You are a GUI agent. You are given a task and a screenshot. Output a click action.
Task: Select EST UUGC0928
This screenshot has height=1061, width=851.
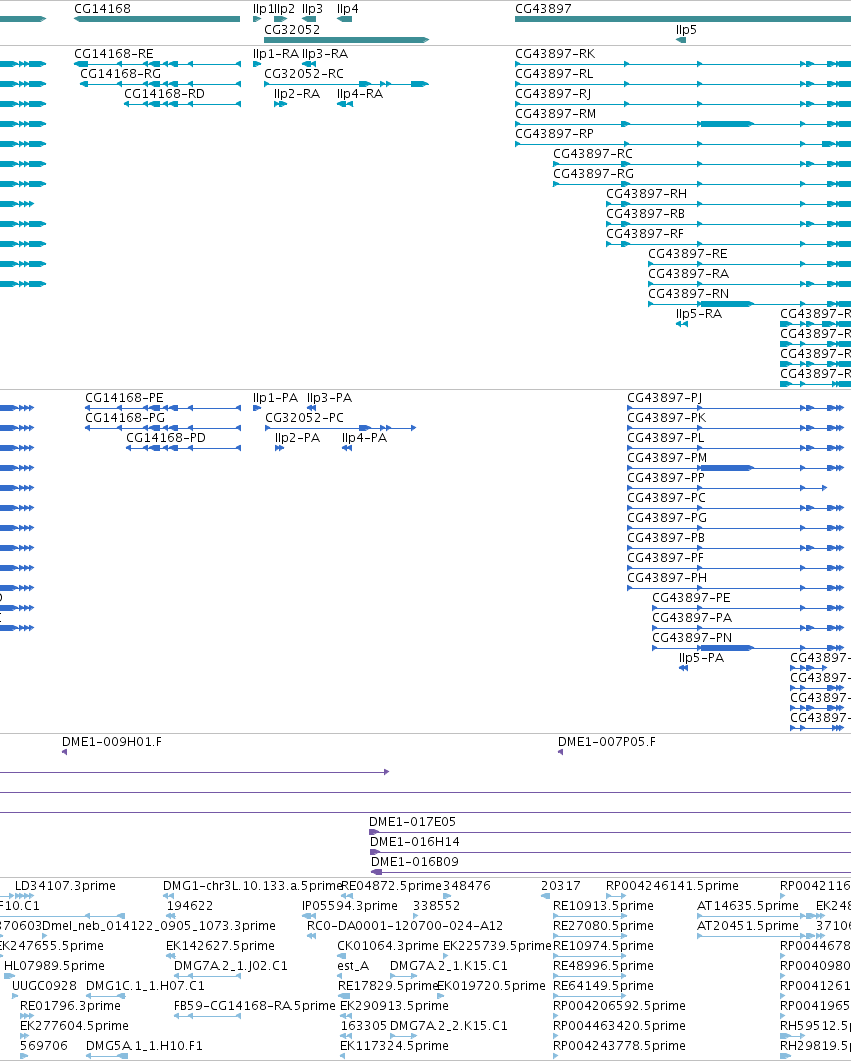(x=44, y=986)
